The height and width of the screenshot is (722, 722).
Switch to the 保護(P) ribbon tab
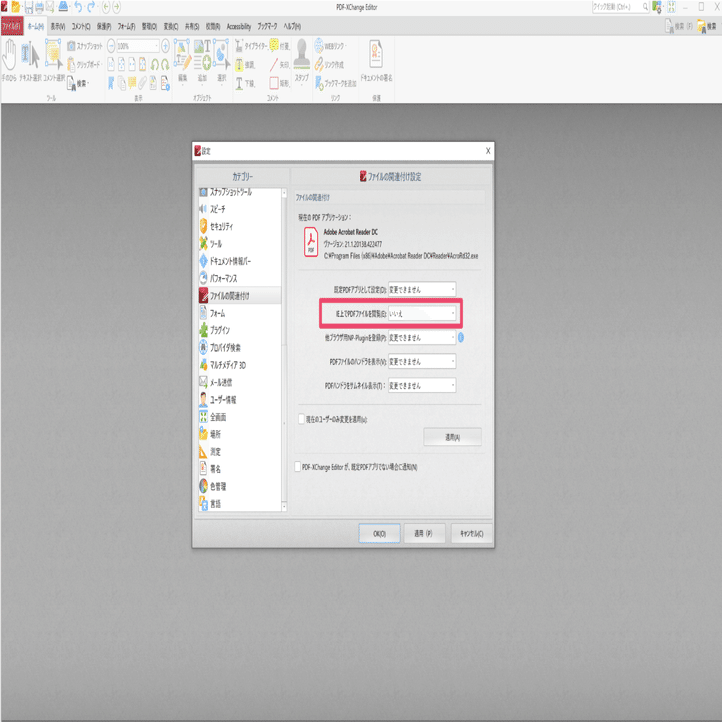point(104,27)
